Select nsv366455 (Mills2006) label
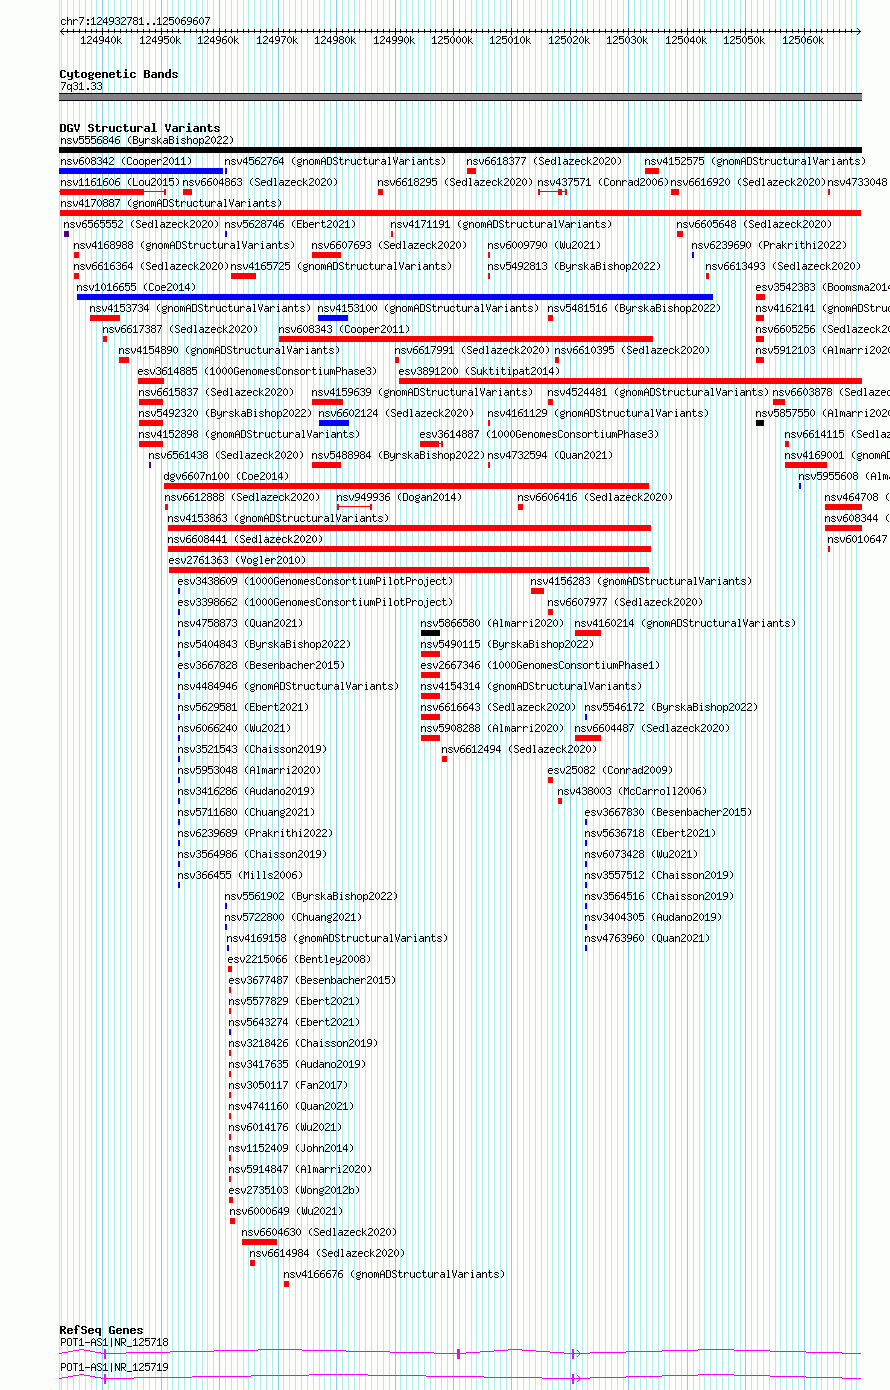Screen dimensions: 890x1390 pos(240,876)
